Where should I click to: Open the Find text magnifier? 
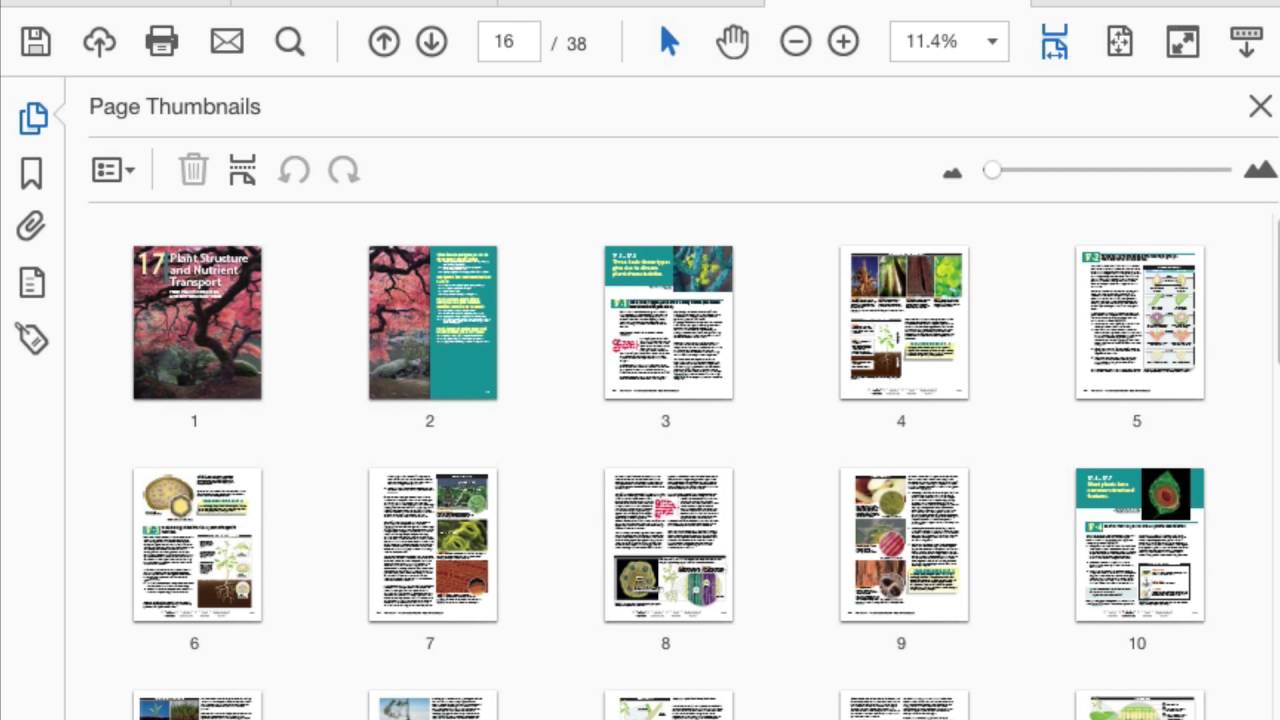(290, 42)
